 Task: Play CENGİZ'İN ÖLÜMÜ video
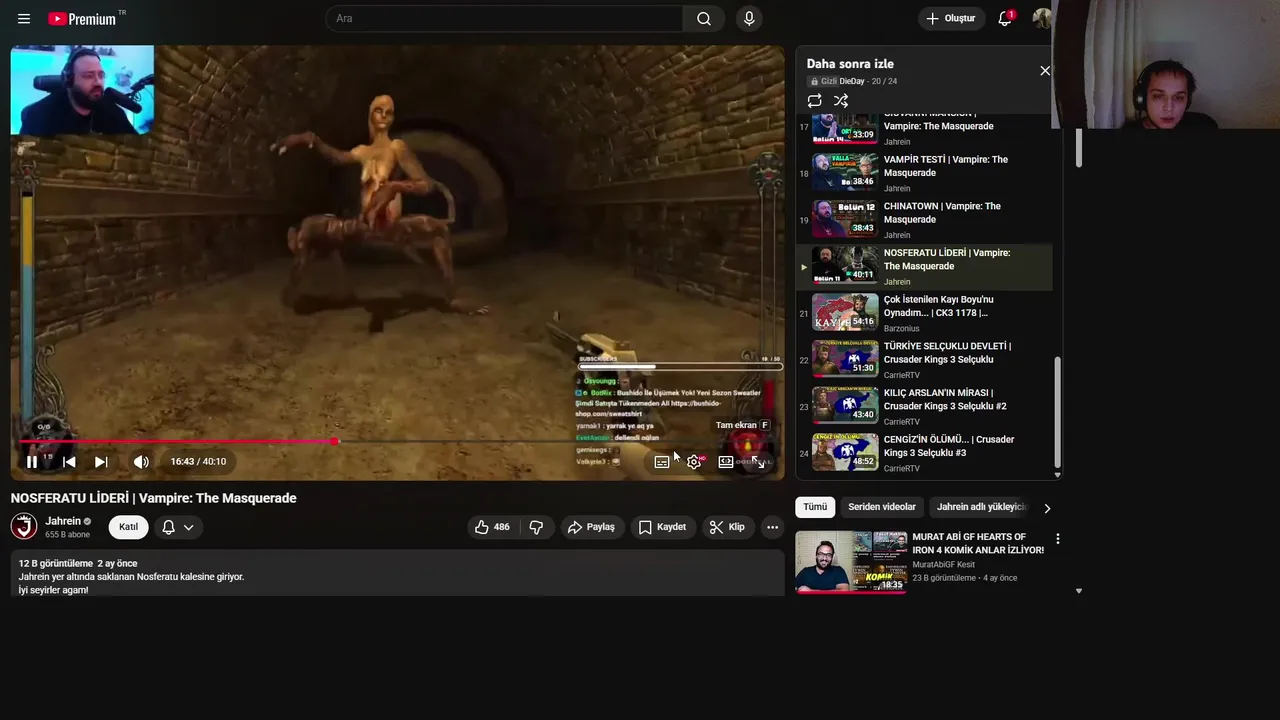tap(924, 453)
